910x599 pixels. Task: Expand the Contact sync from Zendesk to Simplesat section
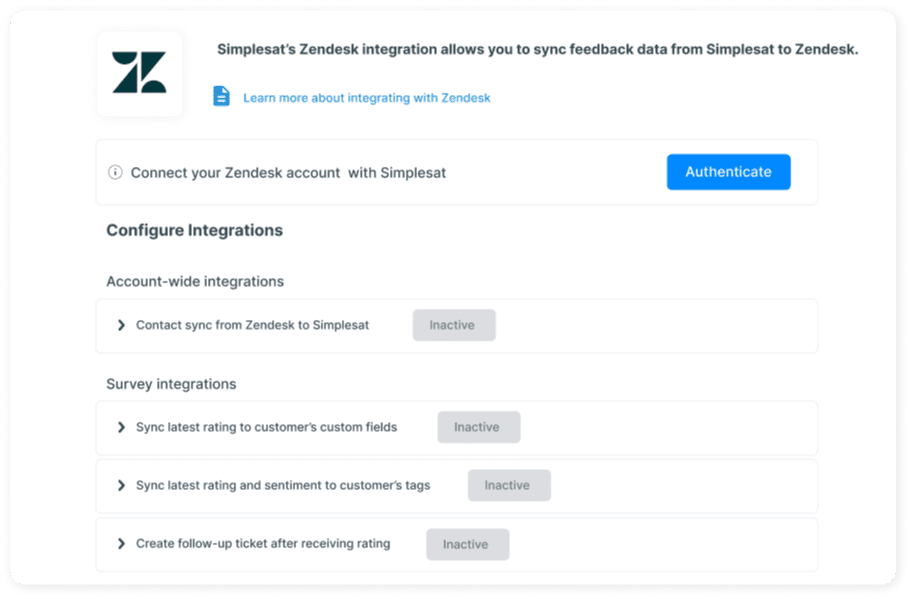(121, 325)
